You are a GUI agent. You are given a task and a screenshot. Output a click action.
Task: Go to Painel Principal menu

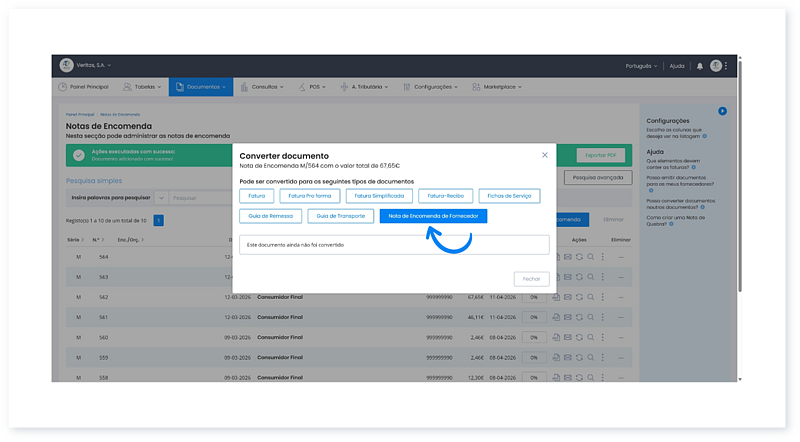(x=83, y=87)
